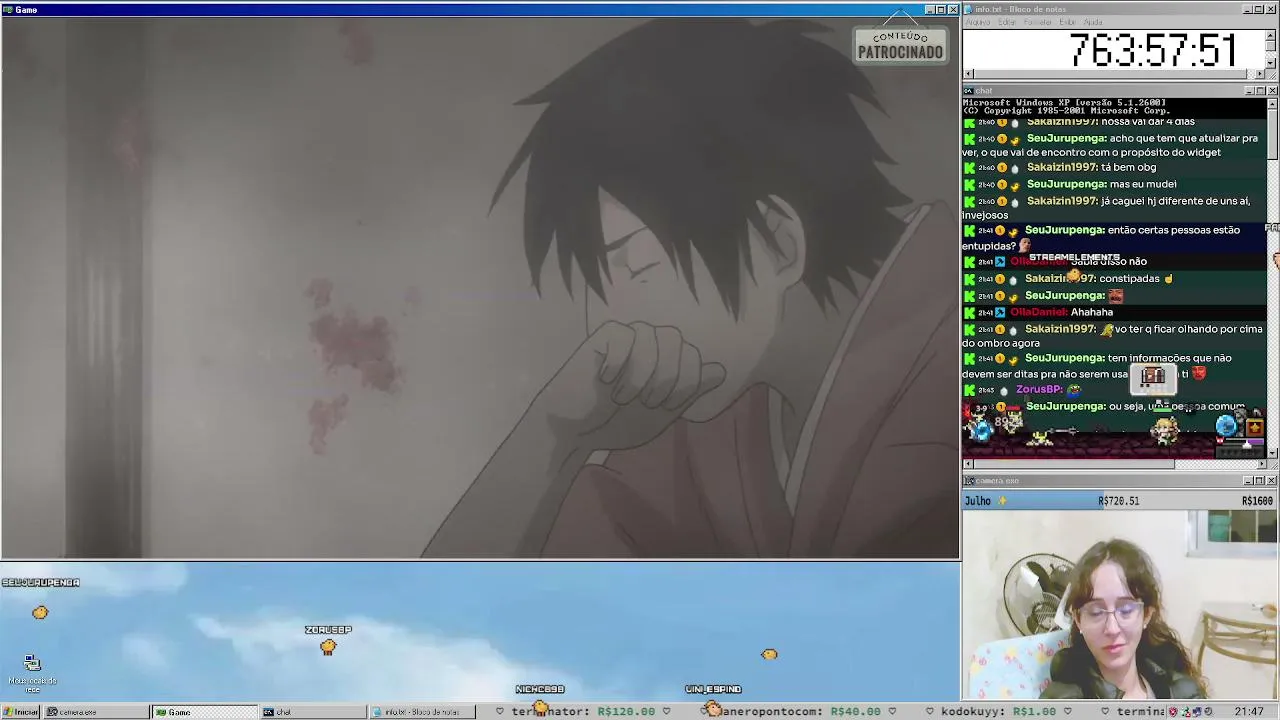
Task: Click the chick under SEUJURUPENGA label
Action: click(40, 612)
